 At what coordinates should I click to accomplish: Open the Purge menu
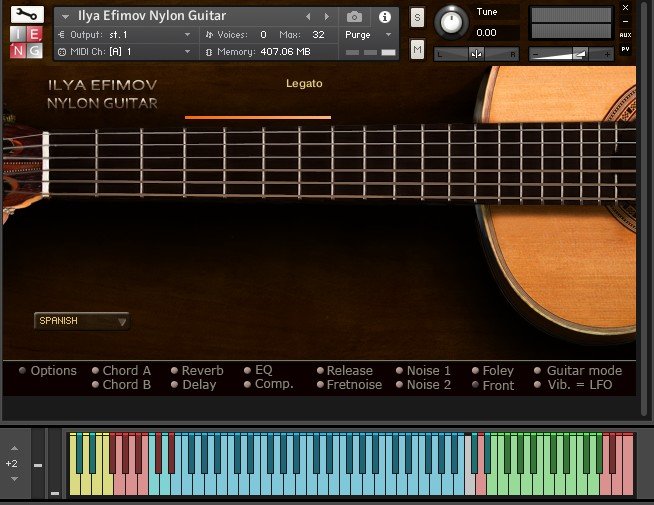pyautogui.click(x=368, y=35)
